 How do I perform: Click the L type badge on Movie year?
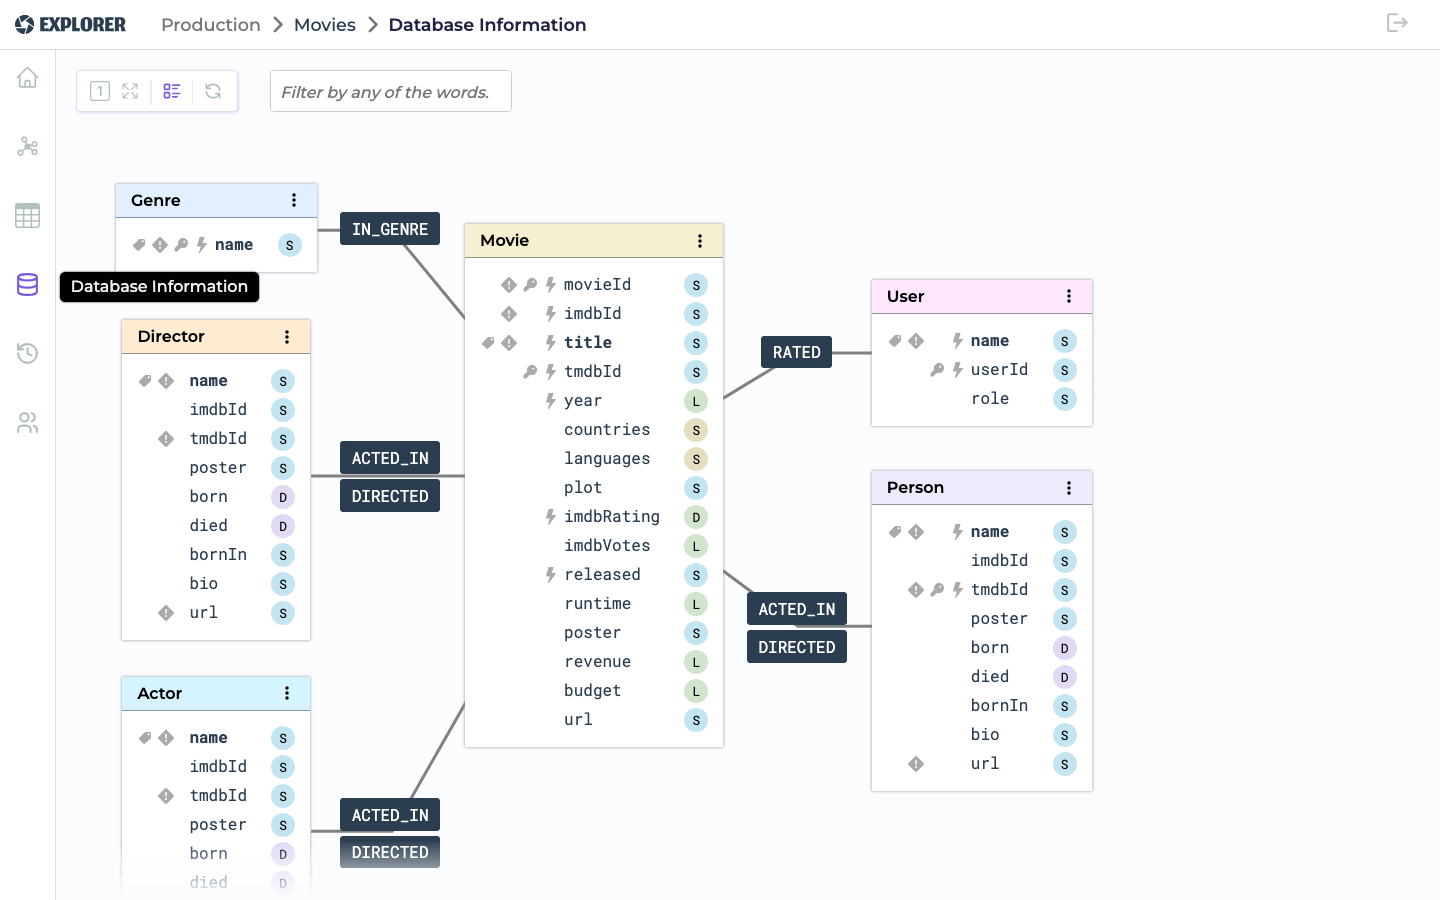(696, 401)
